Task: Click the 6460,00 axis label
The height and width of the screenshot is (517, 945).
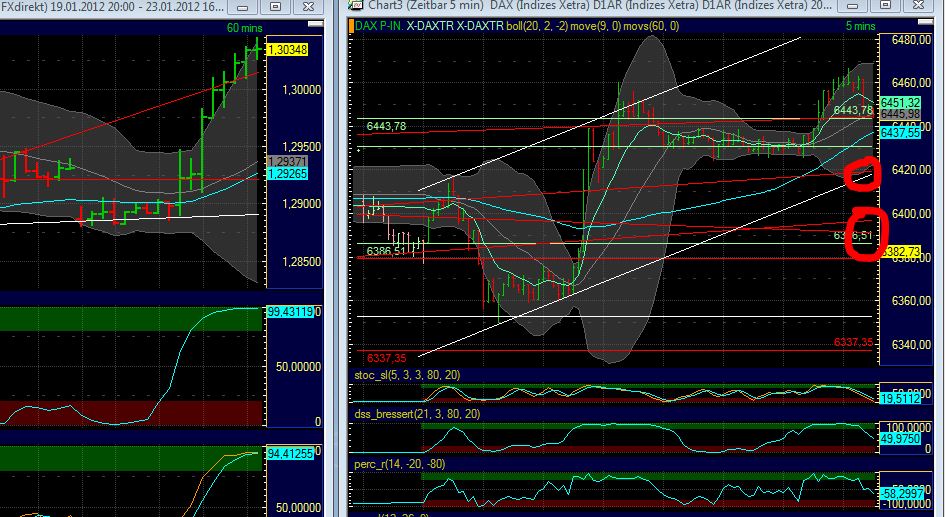Action: coord(911,83)
